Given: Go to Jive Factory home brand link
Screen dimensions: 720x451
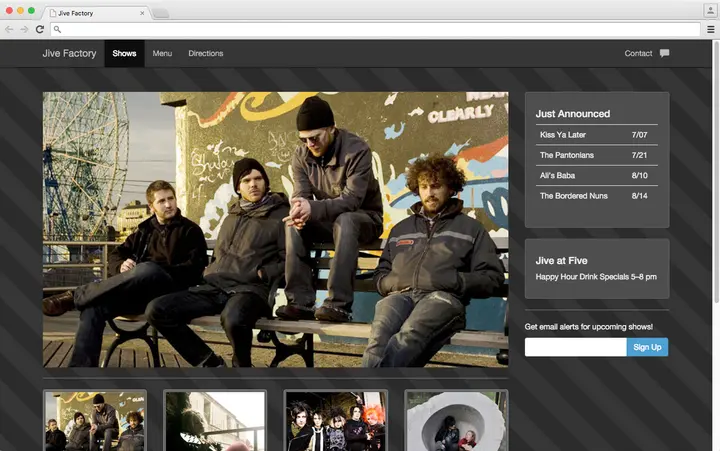Looking at the screenshot, I should pos(69,53).
